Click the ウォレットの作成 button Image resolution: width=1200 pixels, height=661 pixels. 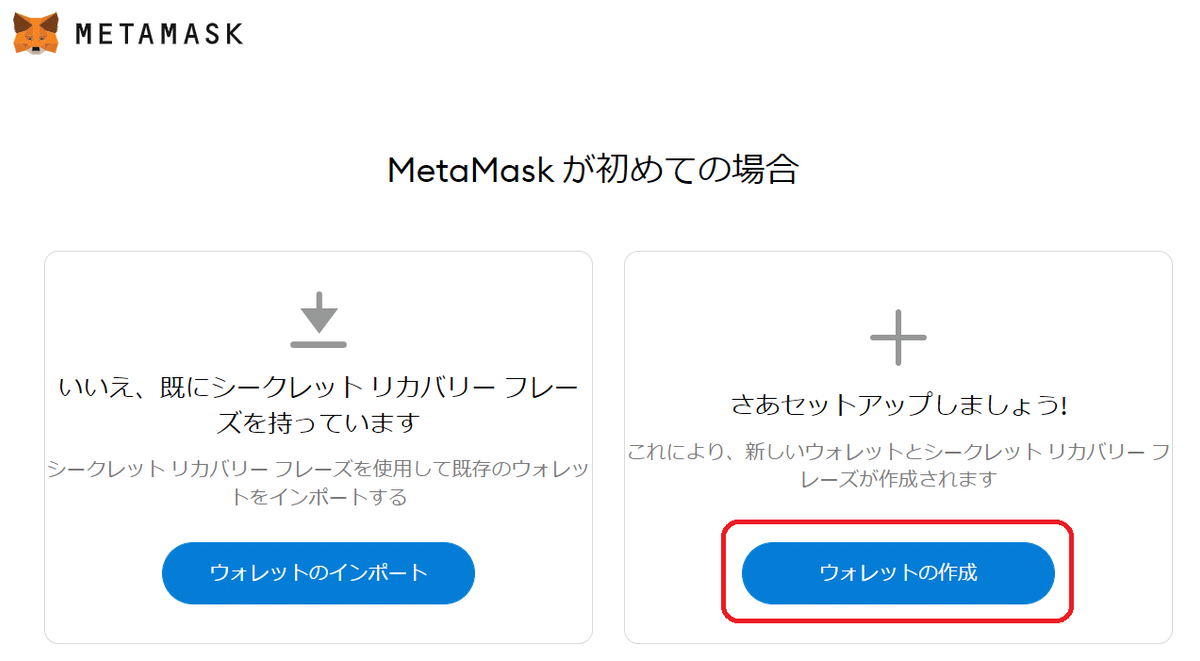click(x=898, y=573)
